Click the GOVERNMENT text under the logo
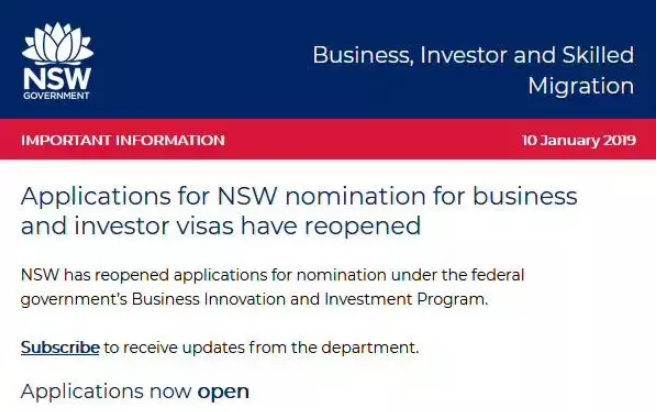The image size is (657, 412). pos(56,96)
